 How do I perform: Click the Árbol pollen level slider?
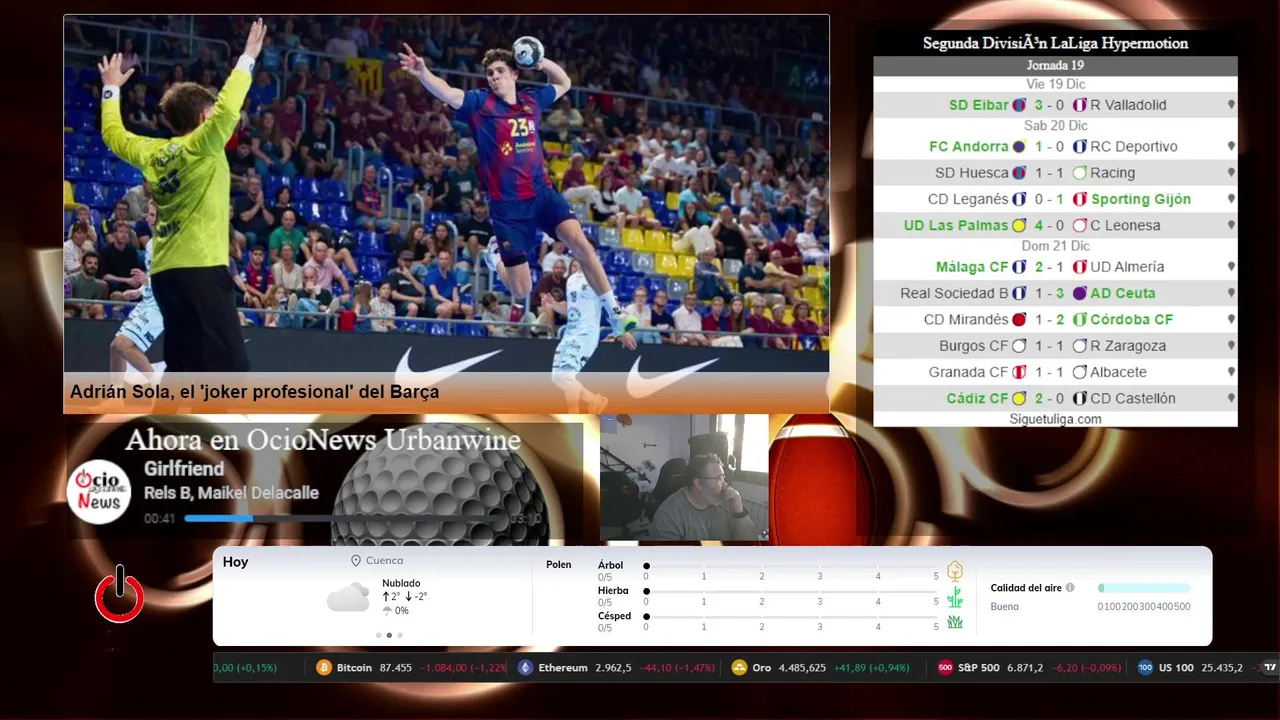click(x=792, y=566)
